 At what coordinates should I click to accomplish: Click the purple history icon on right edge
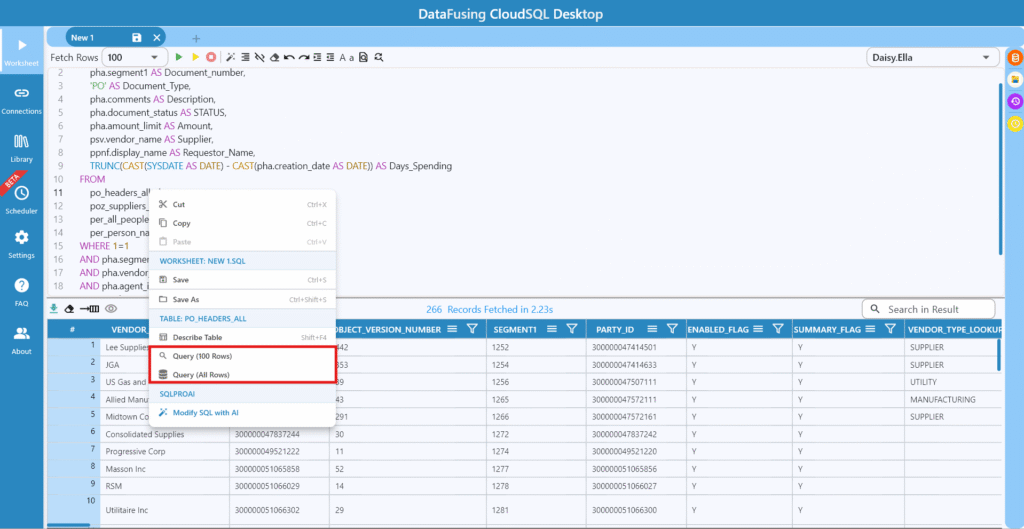(1015, 101)
